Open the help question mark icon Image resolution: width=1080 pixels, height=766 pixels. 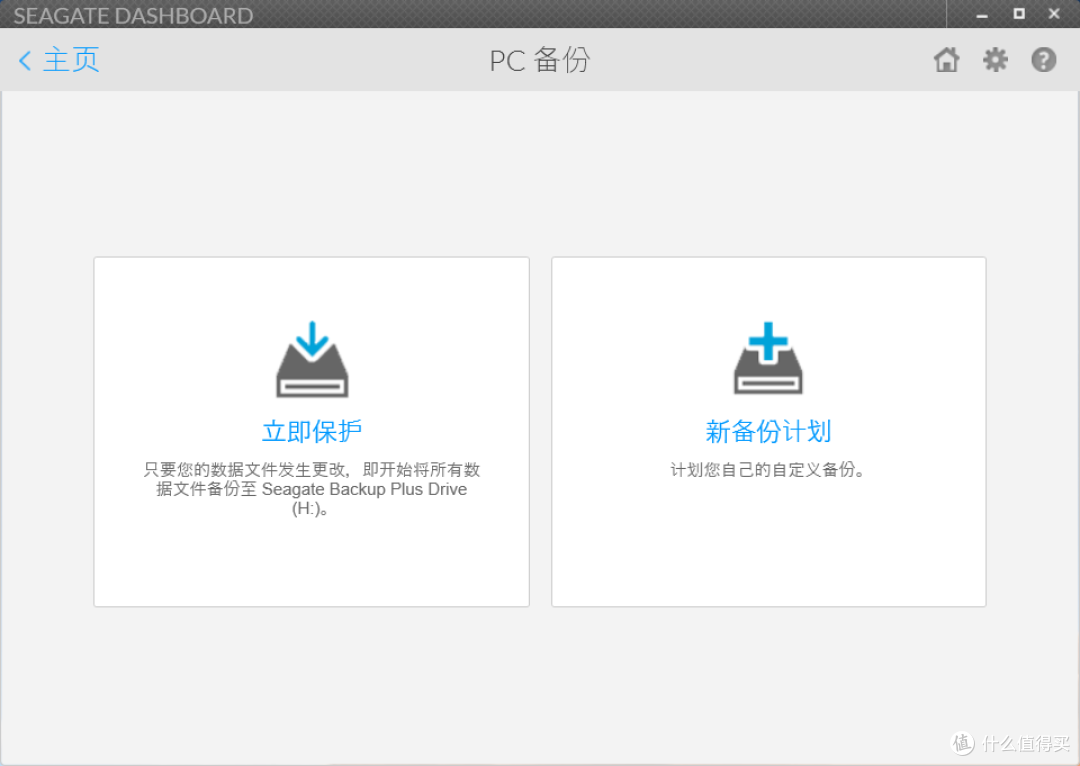pos(1043,60)
